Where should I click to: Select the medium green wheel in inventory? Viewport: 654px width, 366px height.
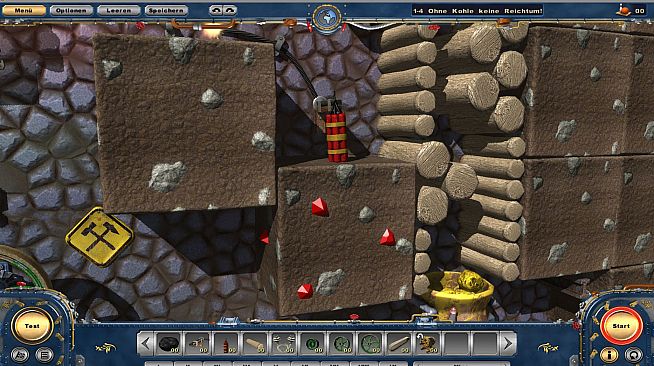342,344
